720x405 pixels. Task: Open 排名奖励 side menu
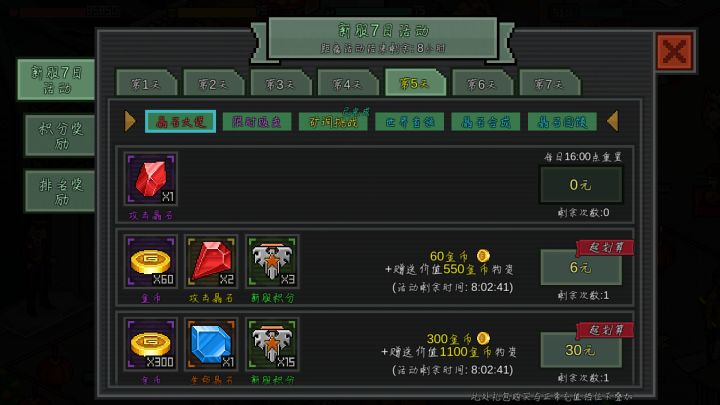click(x=60, y=191)
